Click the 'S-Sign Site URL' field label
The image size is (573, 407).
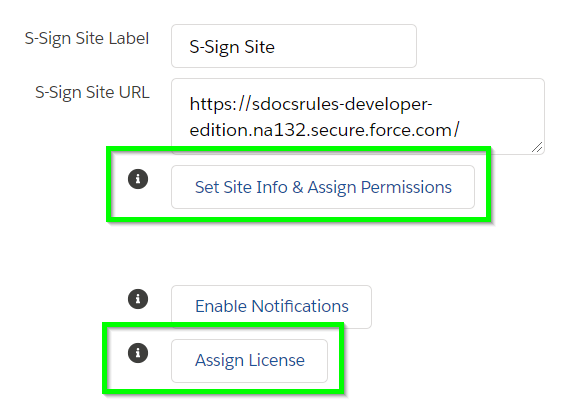click(x=92, y=92)
